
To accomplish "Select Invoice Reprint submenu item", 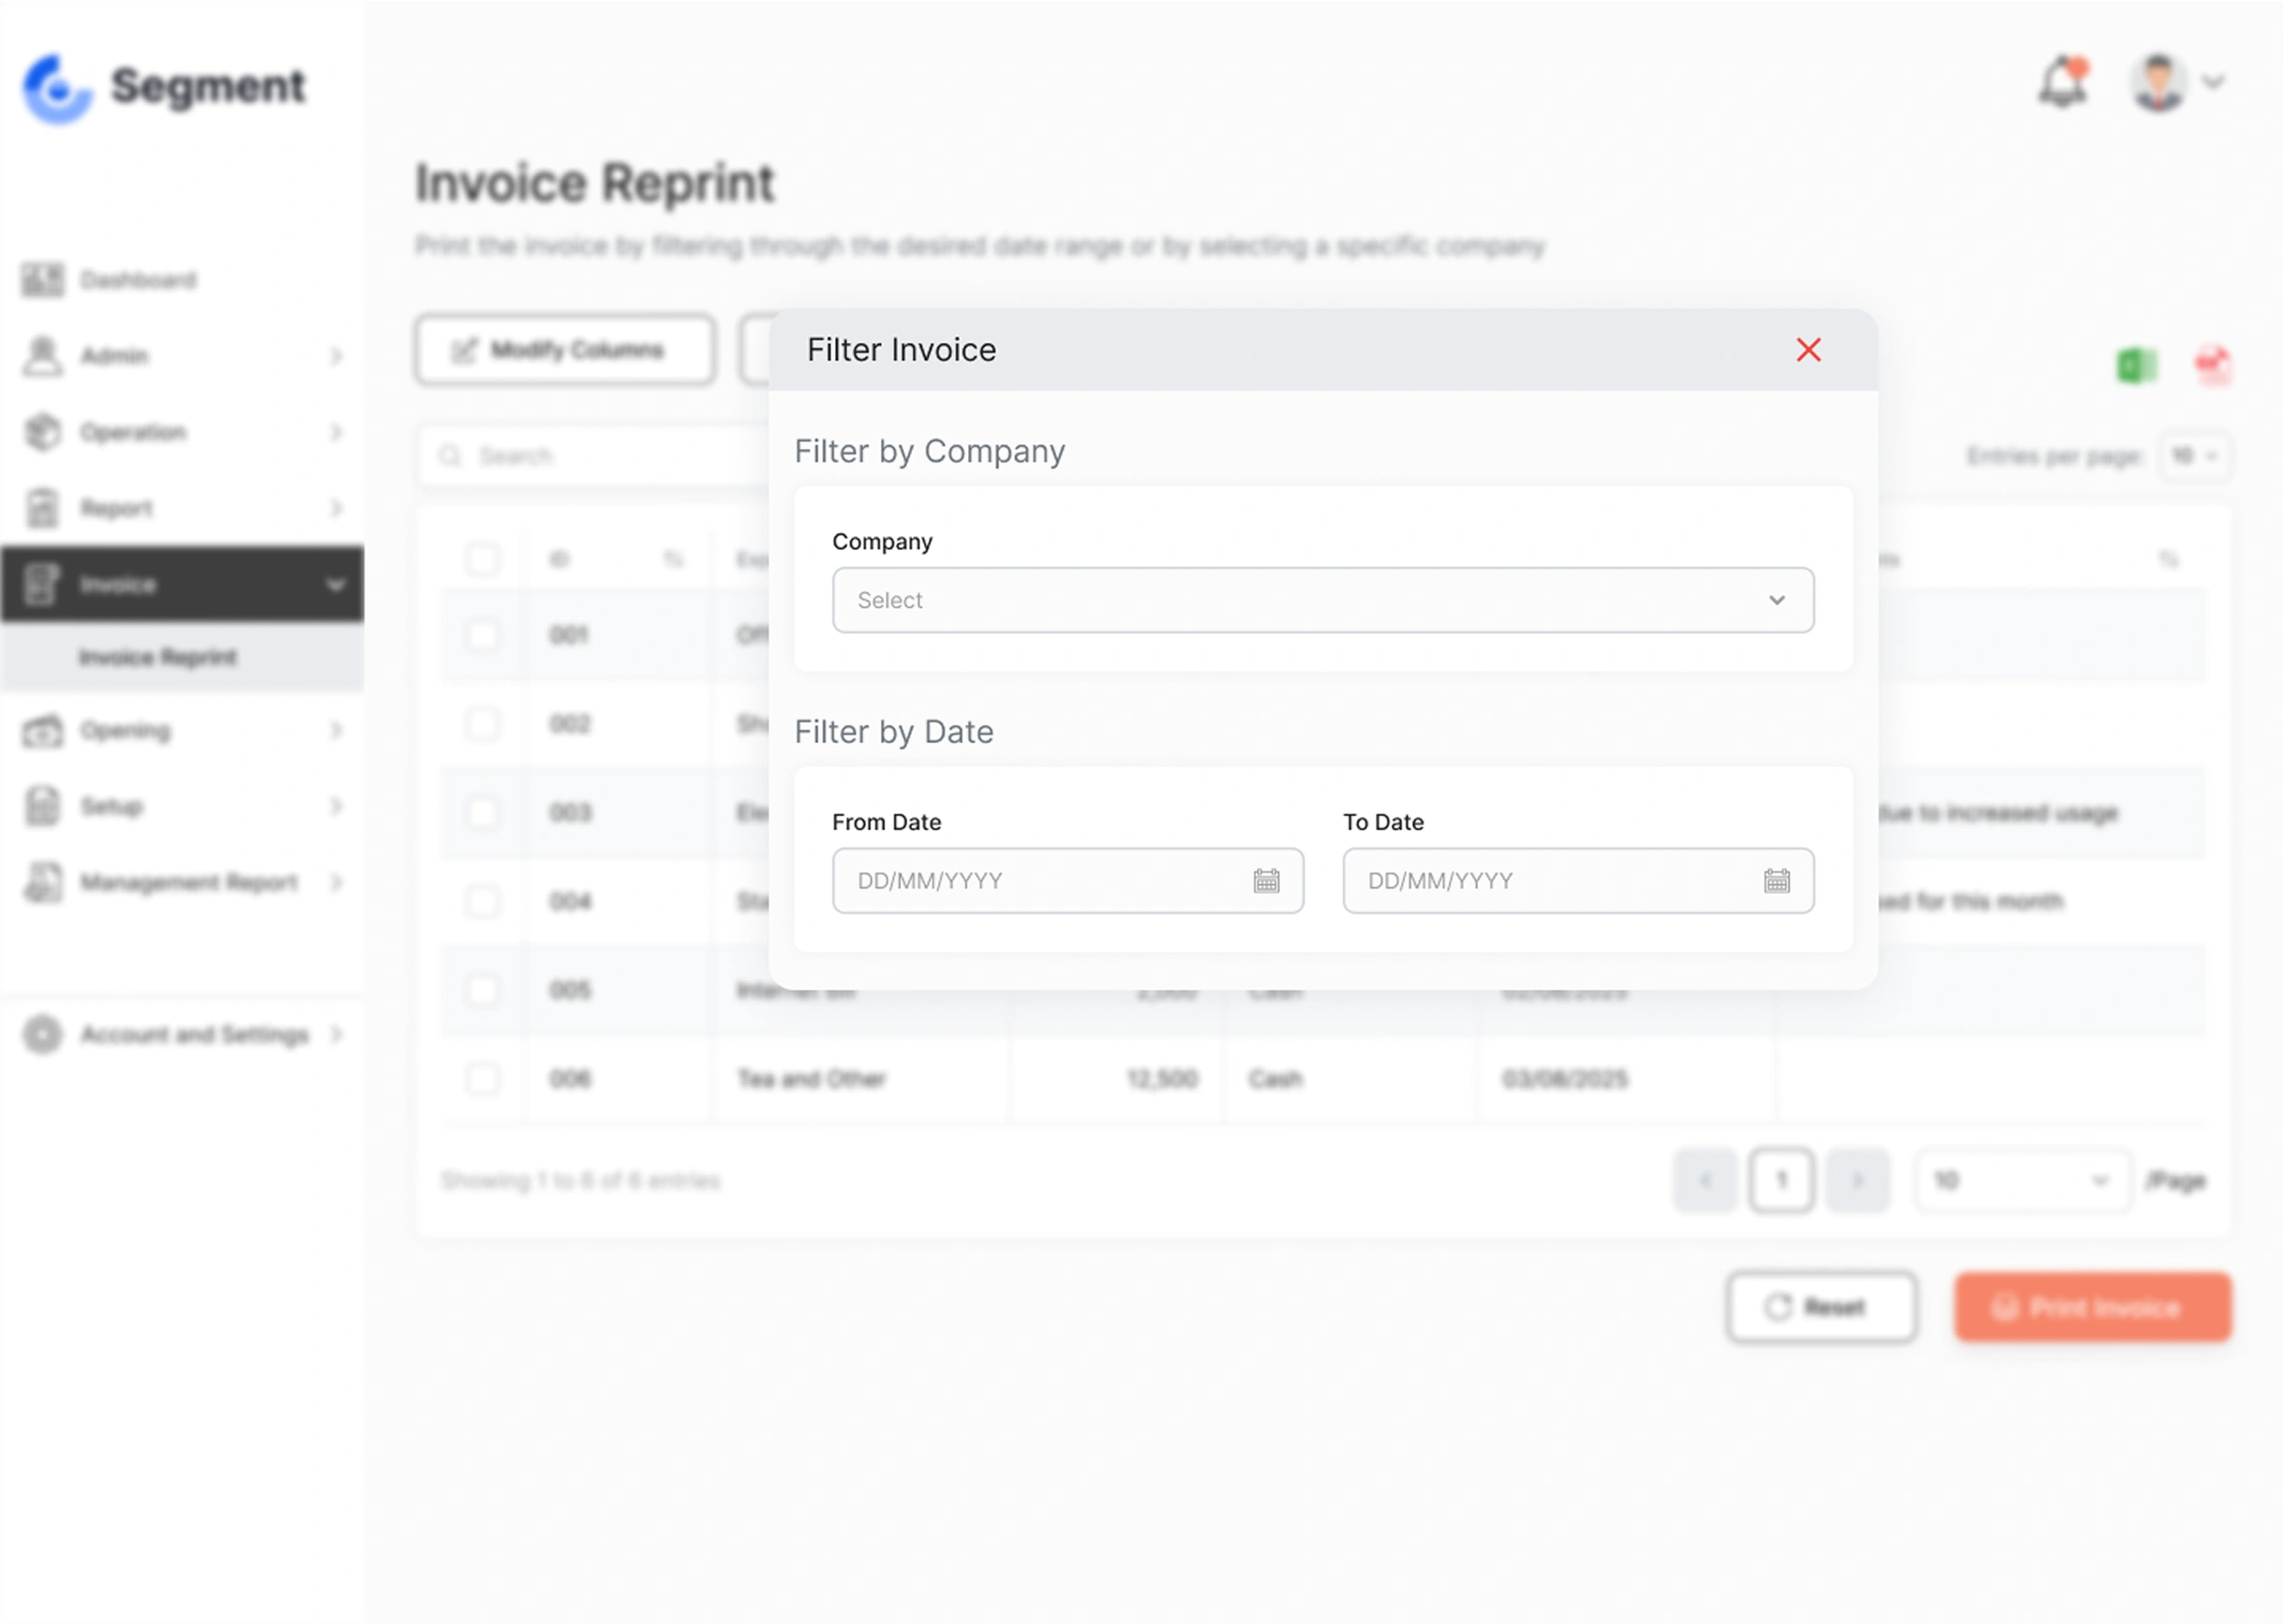I will click(x=158, y=658).
